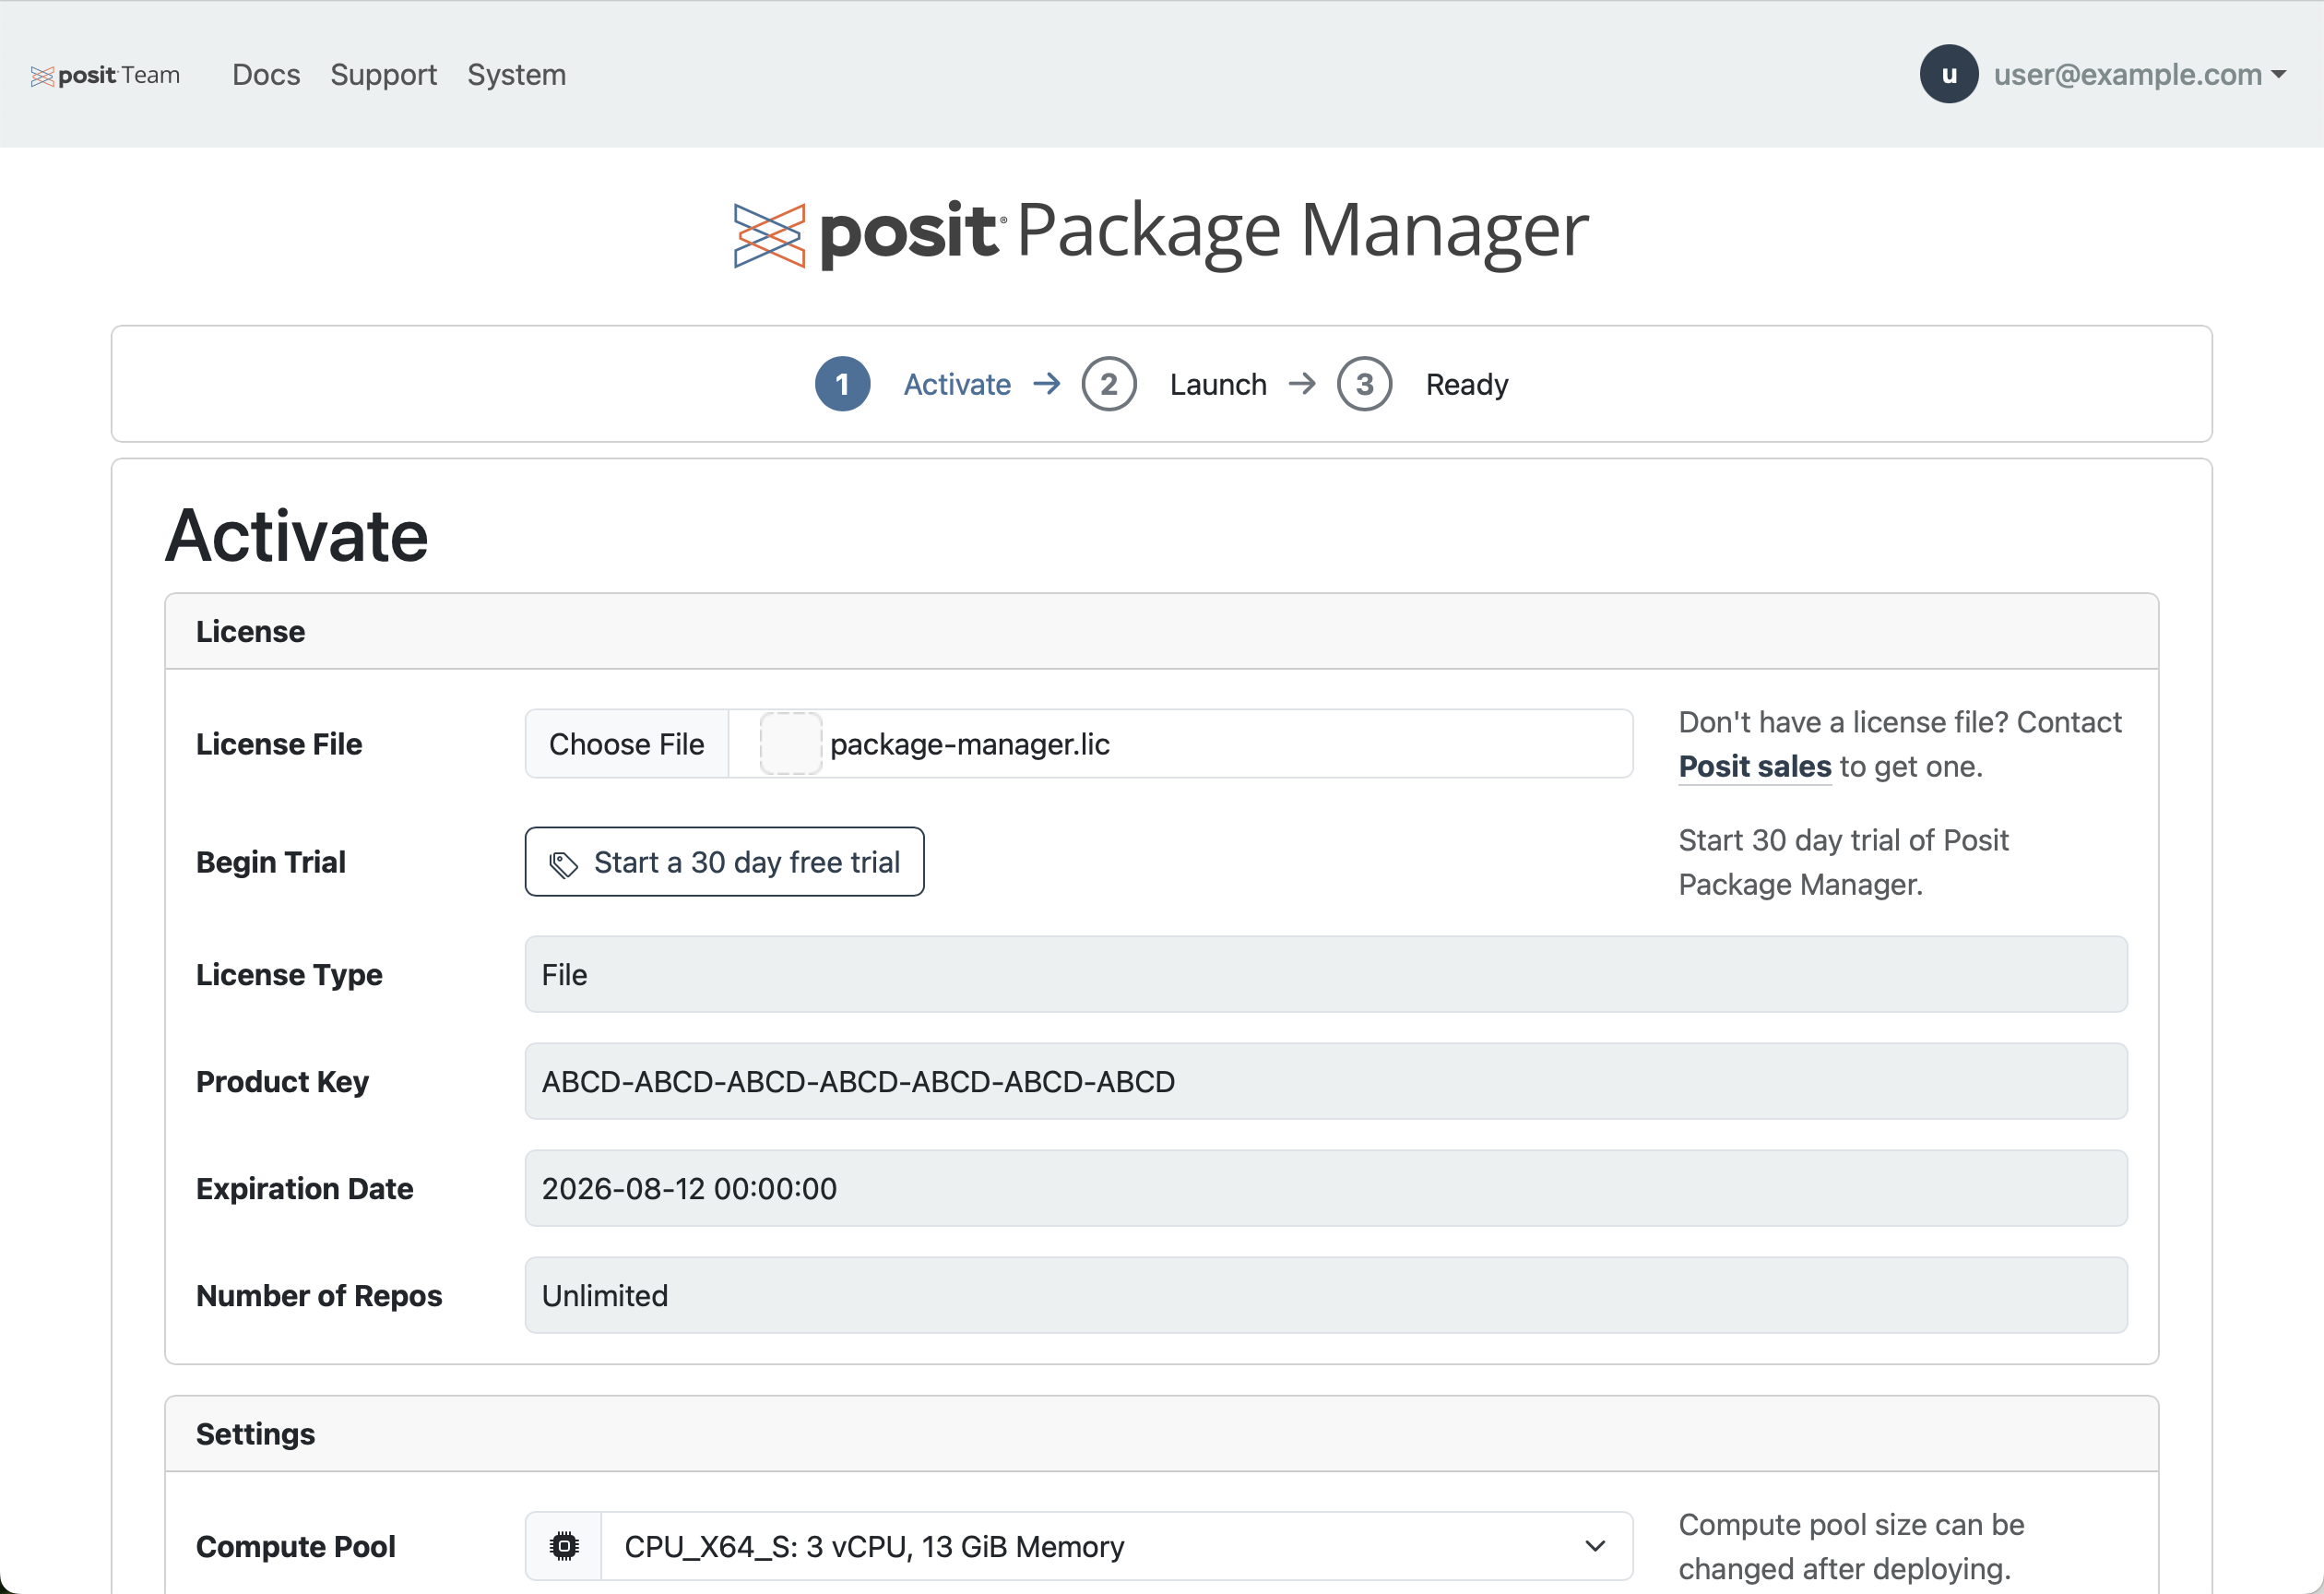Click the step 1 Activate circle
This screenshot has height=1594, width=2324.
click(842, 384)
